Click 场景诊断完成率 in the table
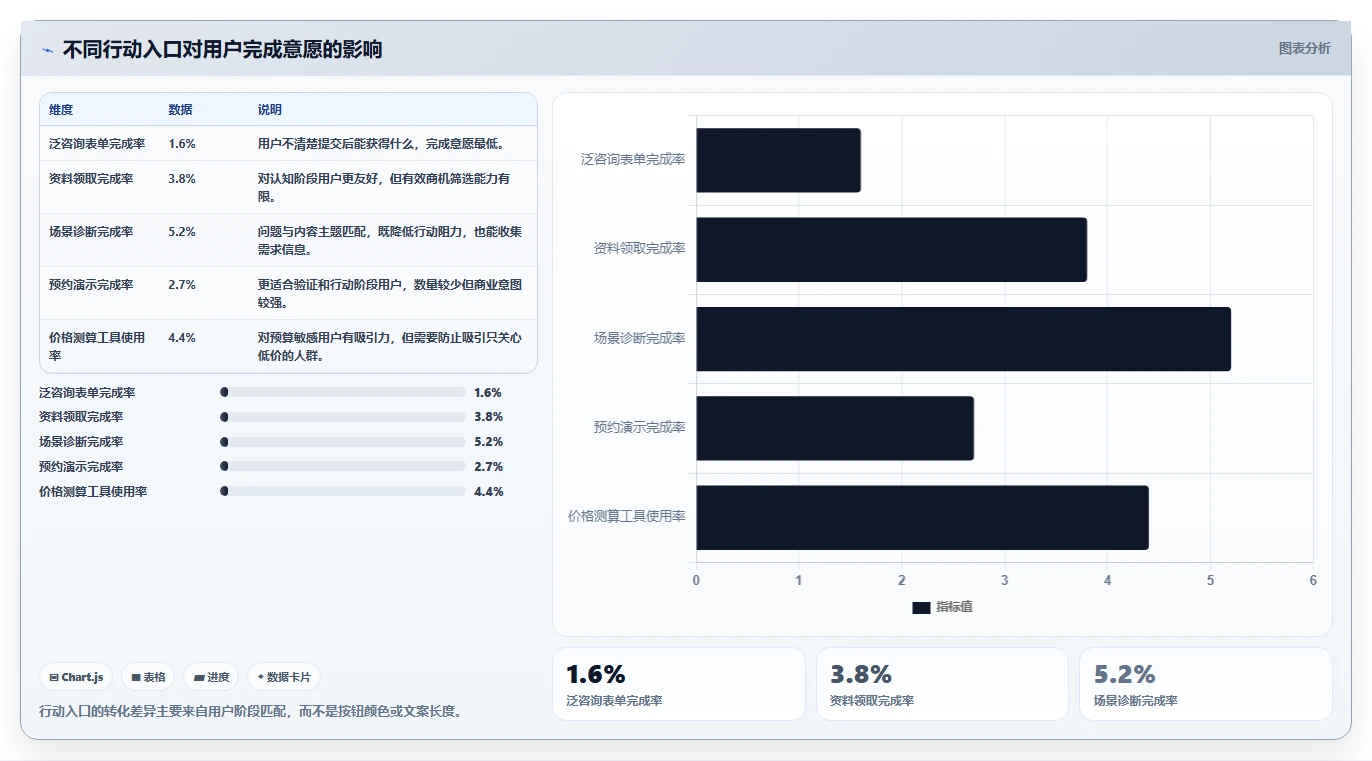The height and width of the screenshot is (761, 1372). tap(91, 232)
